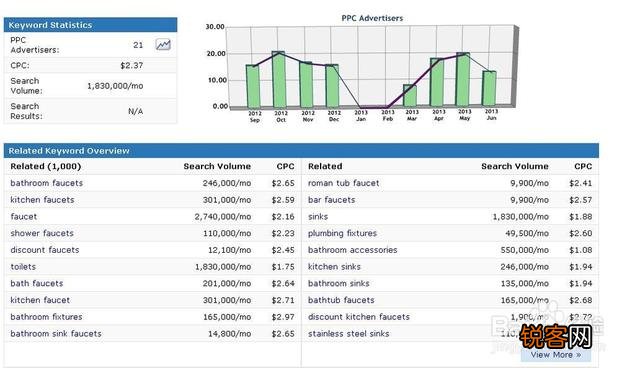Screen dimensions: 640x368
Task: Select the 'faucet' related keyword
Action: (x=24, y=217)
